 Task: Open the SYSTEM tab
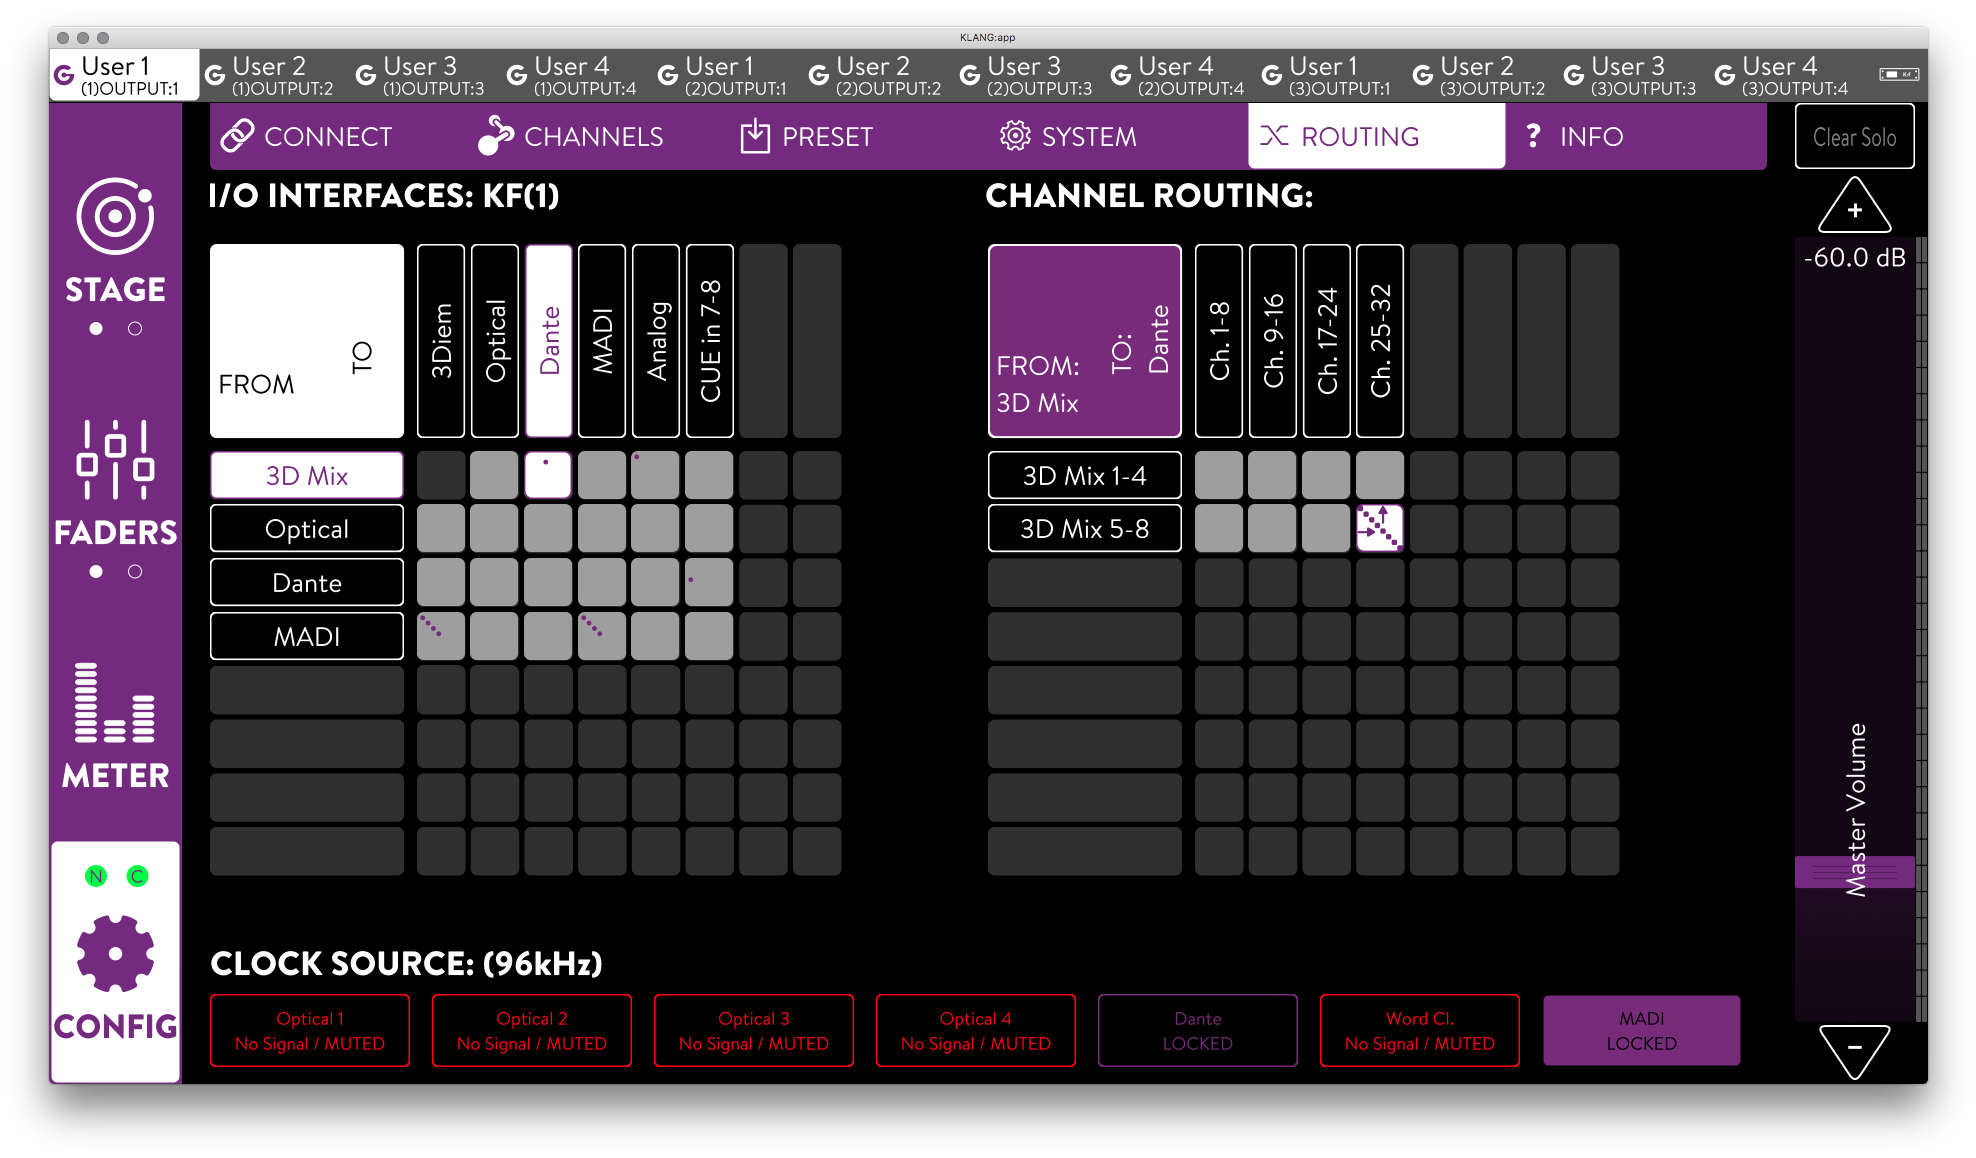tap(1068, 135)
